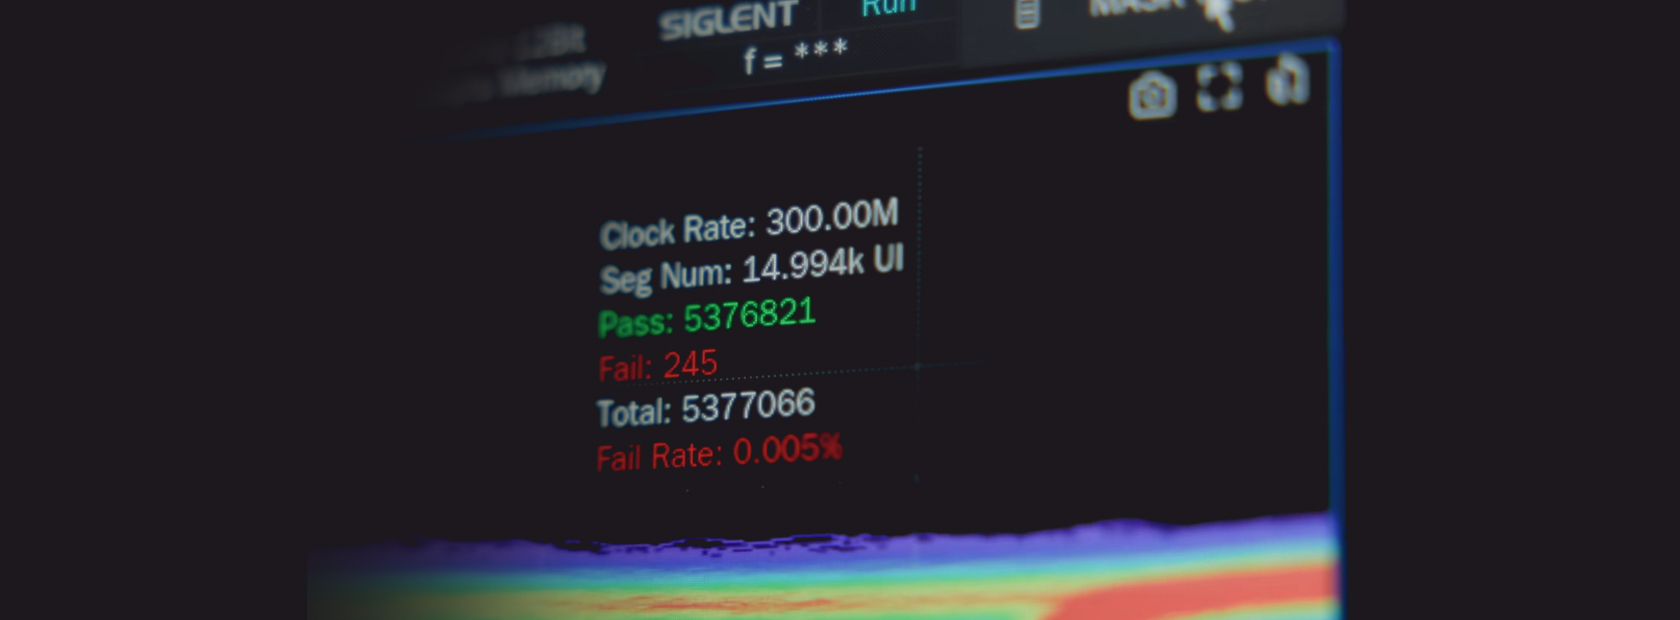Click the pointer cursor icon beside MASK
Screen dimensions: 1680x620
(1218, 12)
